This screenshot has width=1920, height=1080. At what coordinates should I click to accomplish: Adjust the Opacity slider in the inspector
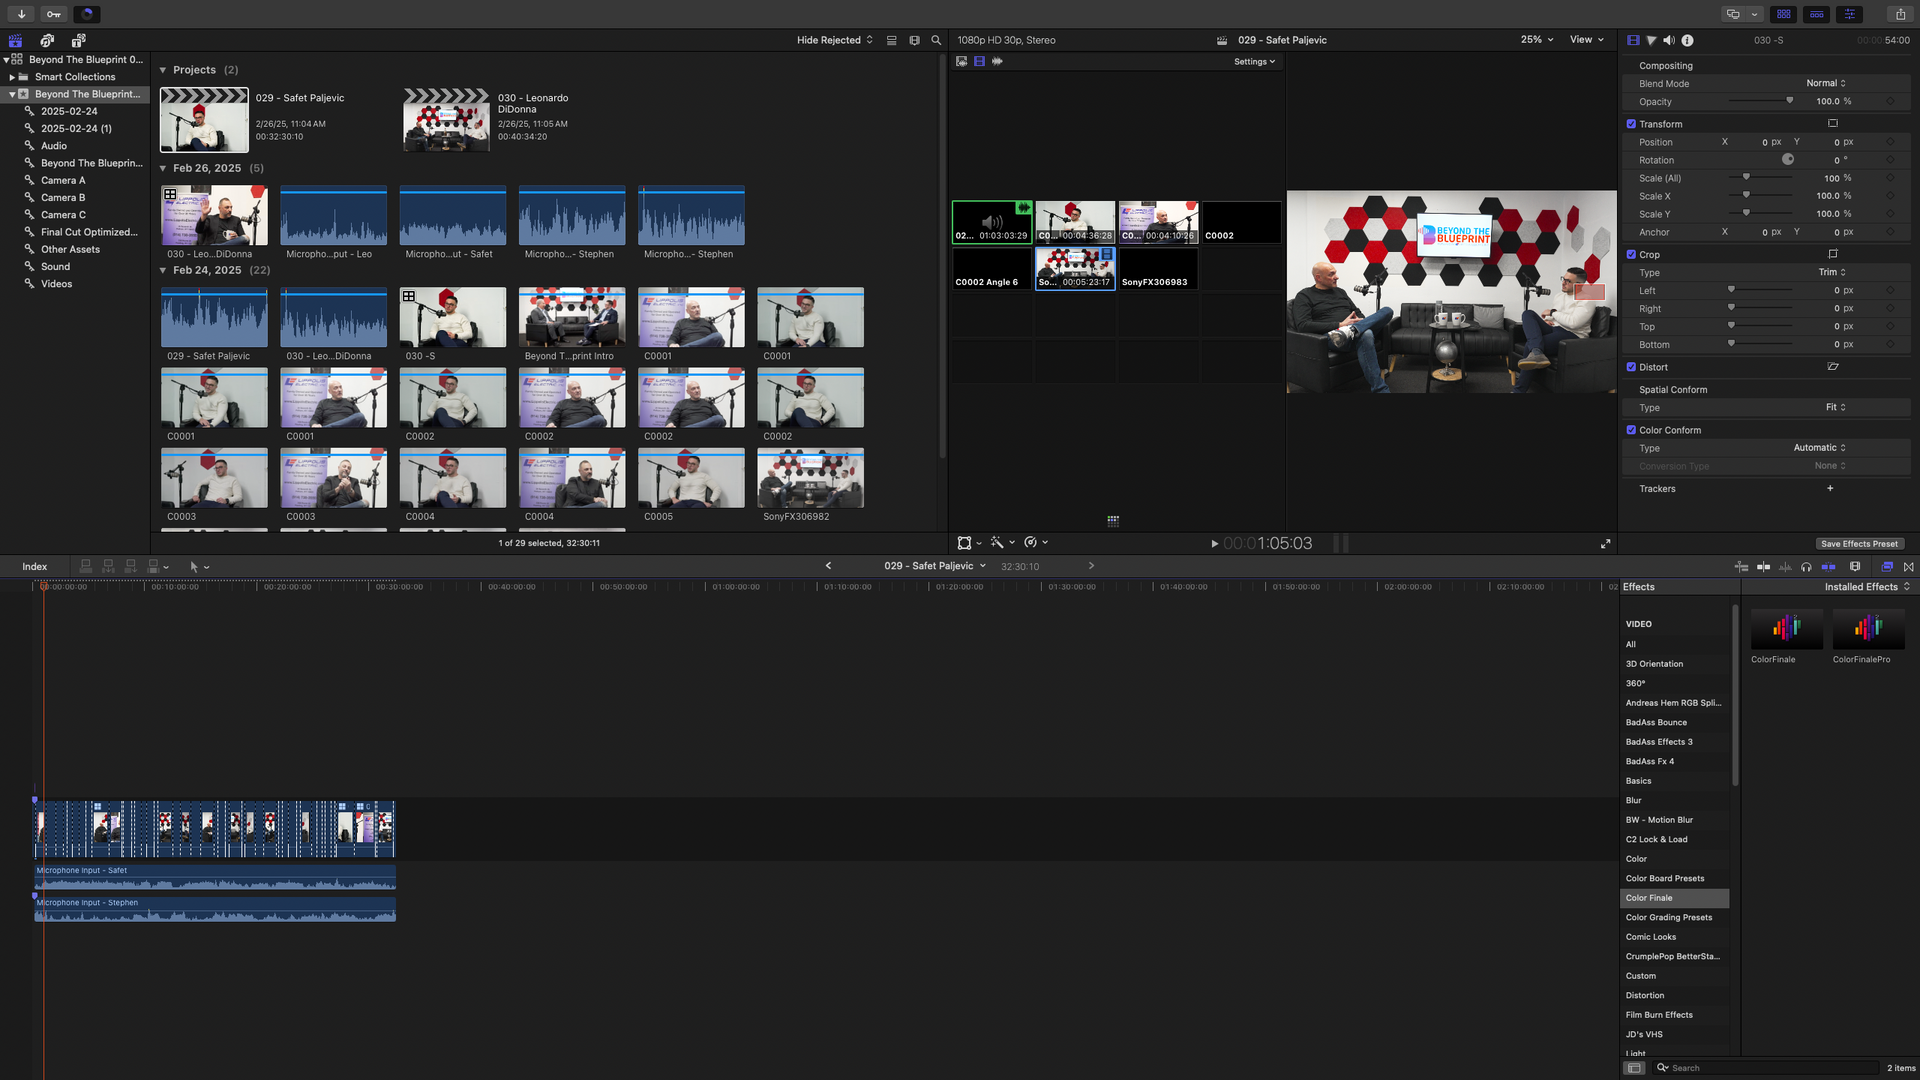click(x=1789, y=101)
